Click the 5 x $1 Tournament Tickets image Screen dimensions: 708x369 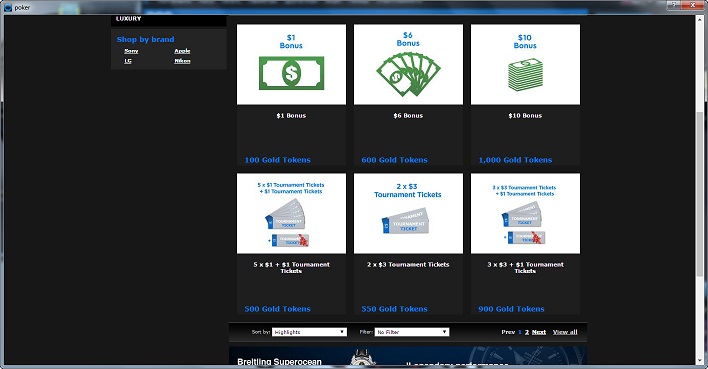(x=291, y=214)
